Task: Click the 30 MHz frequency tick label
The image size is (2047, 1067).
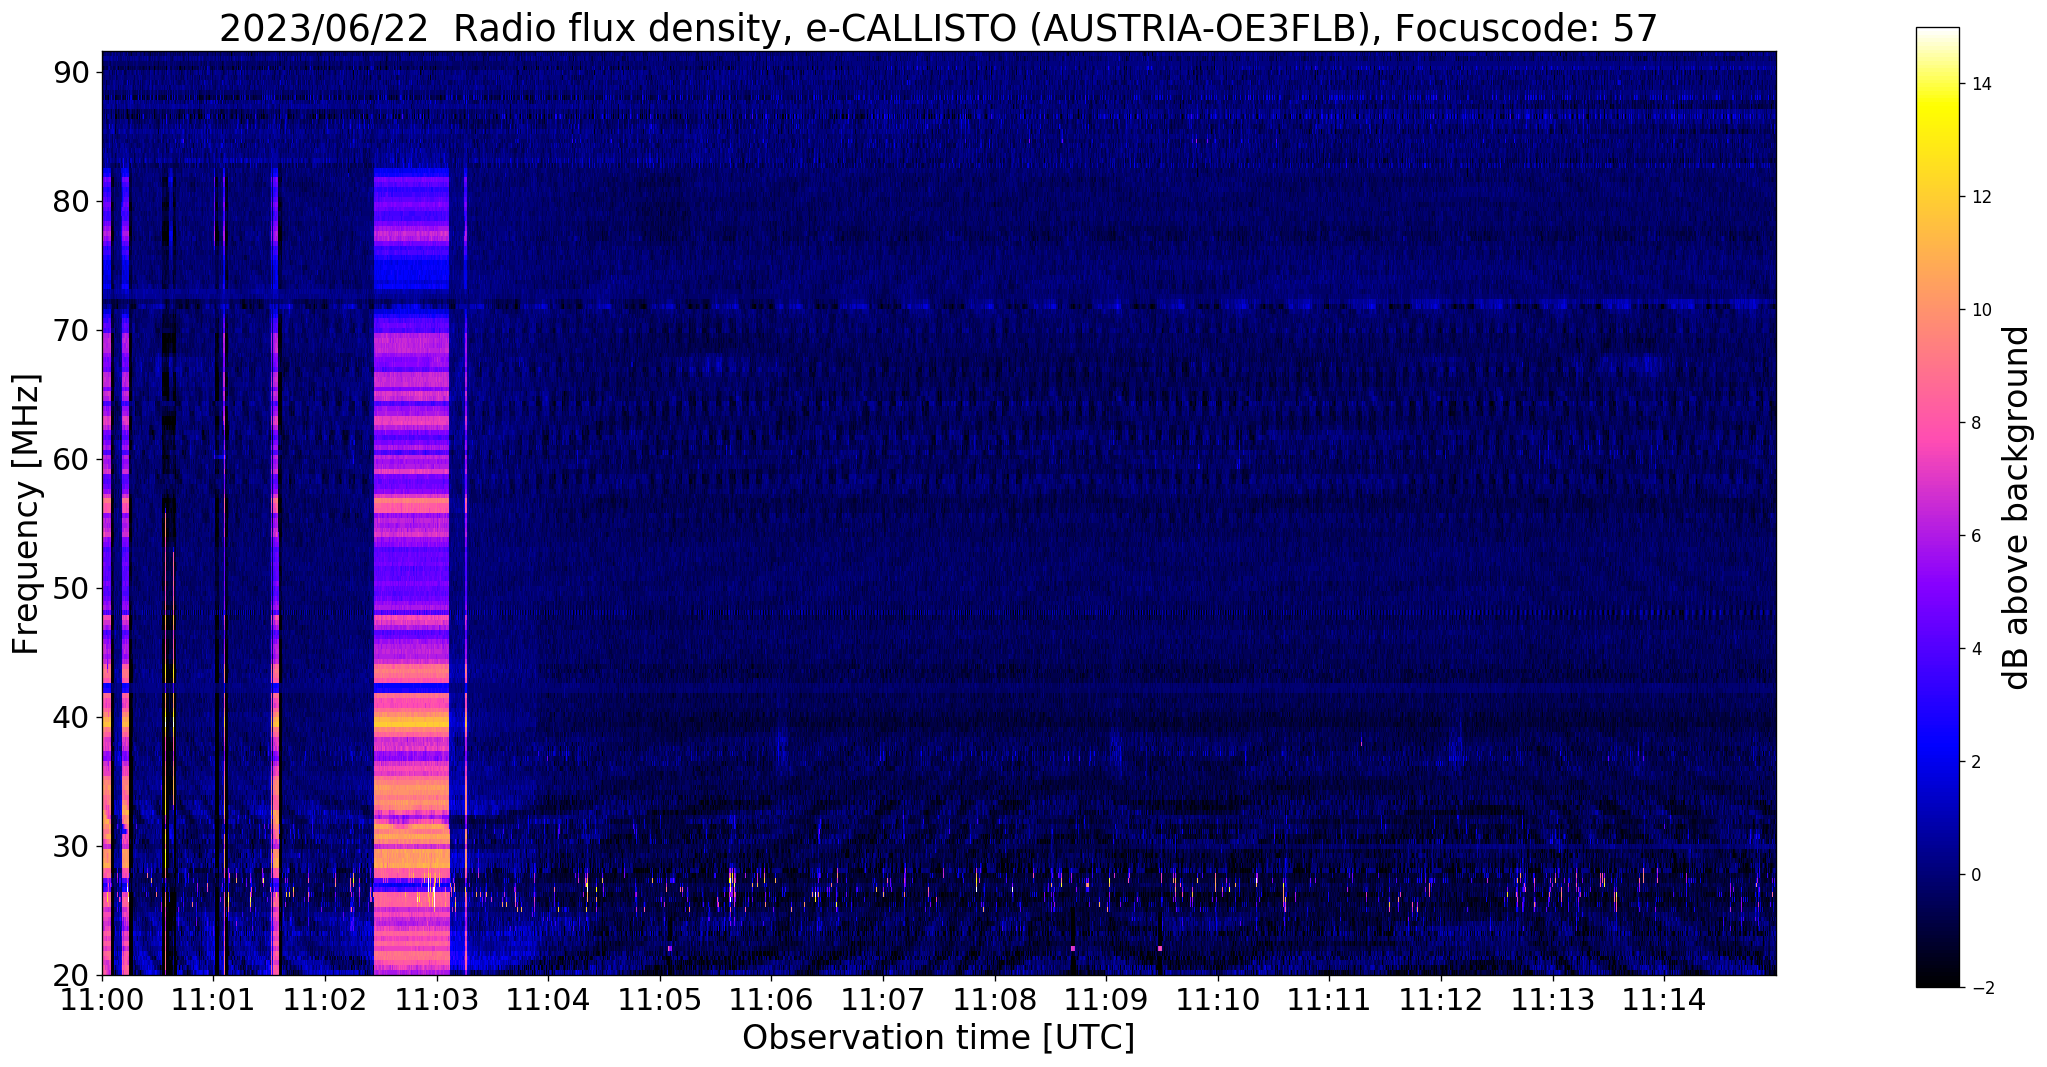Action: [x=73, y=846]
